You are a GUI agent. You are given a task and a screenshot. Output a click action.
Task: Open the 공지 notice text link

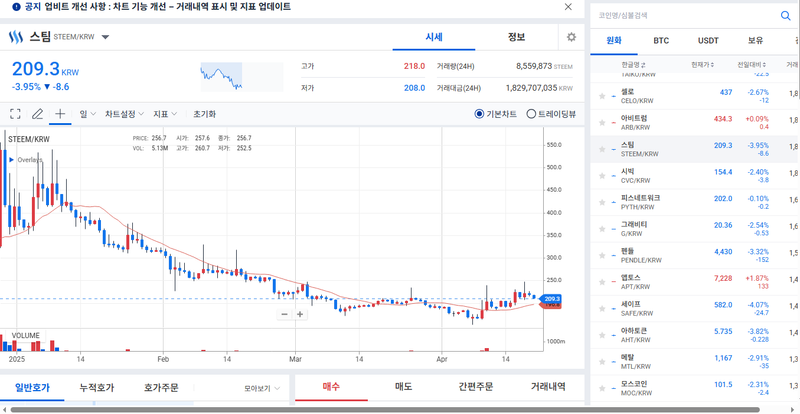(x=158, y=7)
